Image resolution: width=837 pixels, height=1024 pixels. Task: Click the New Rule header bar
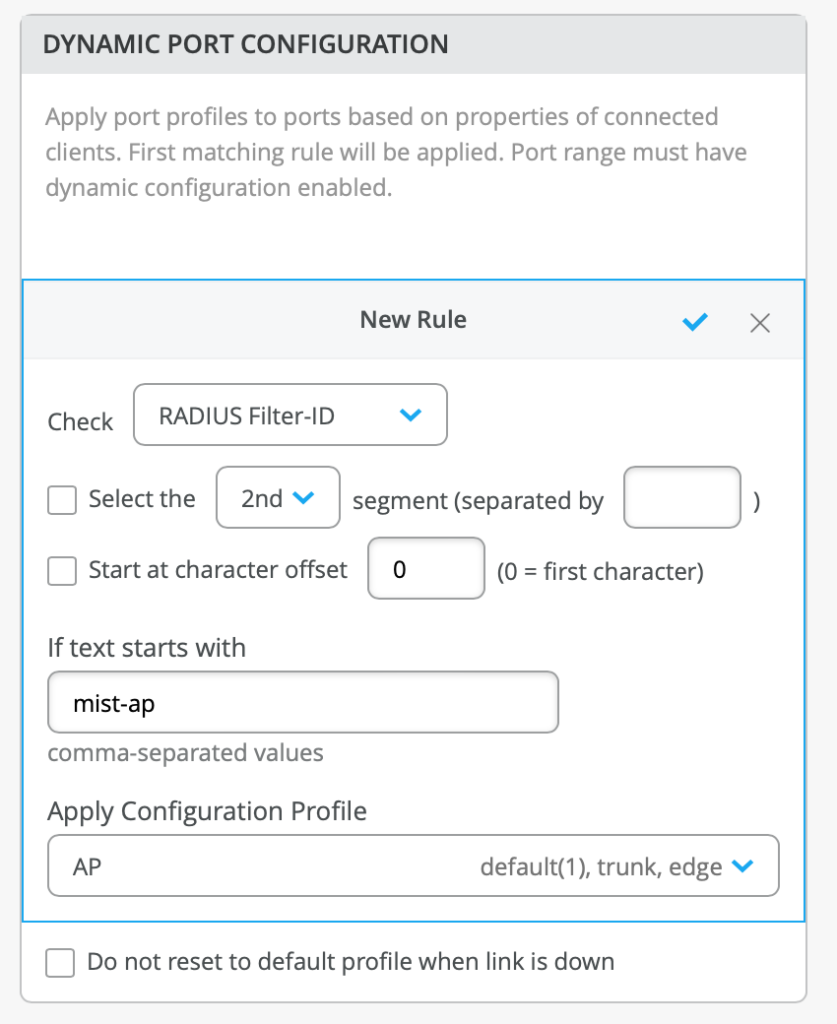pyautogui.click(x=412, y=320)
